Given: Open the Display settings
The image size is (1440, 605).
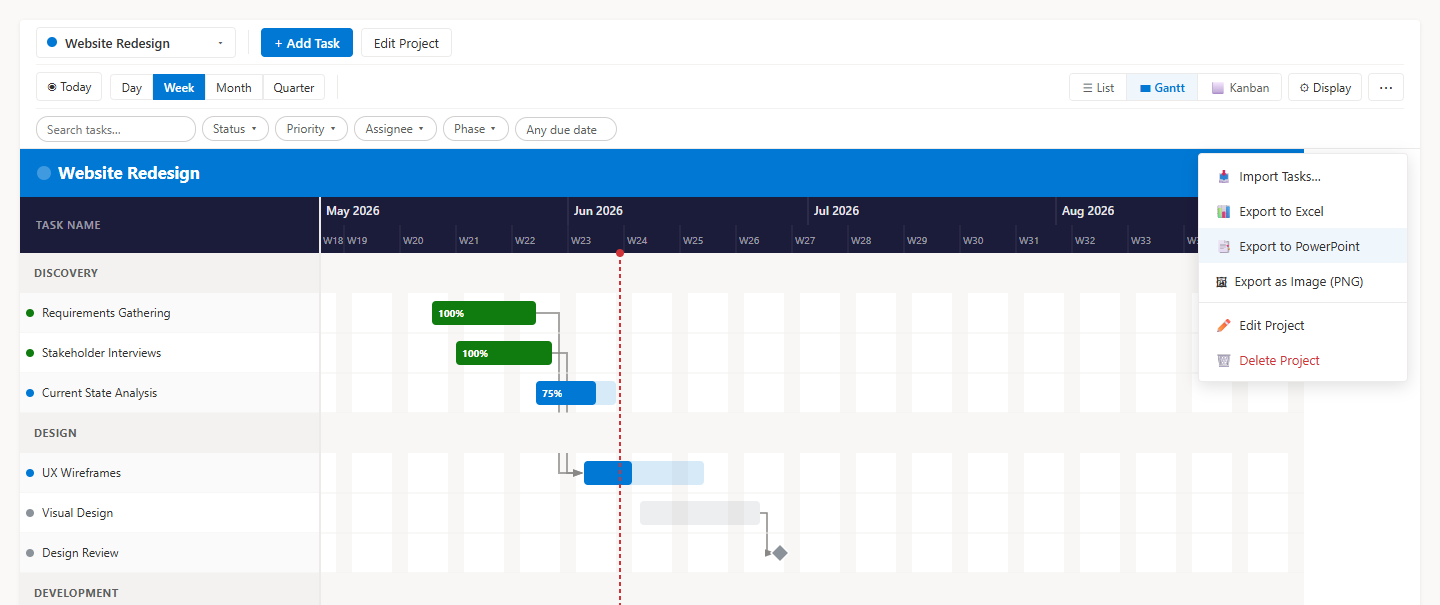Looking at the screenshot, I should (1325, 88).
